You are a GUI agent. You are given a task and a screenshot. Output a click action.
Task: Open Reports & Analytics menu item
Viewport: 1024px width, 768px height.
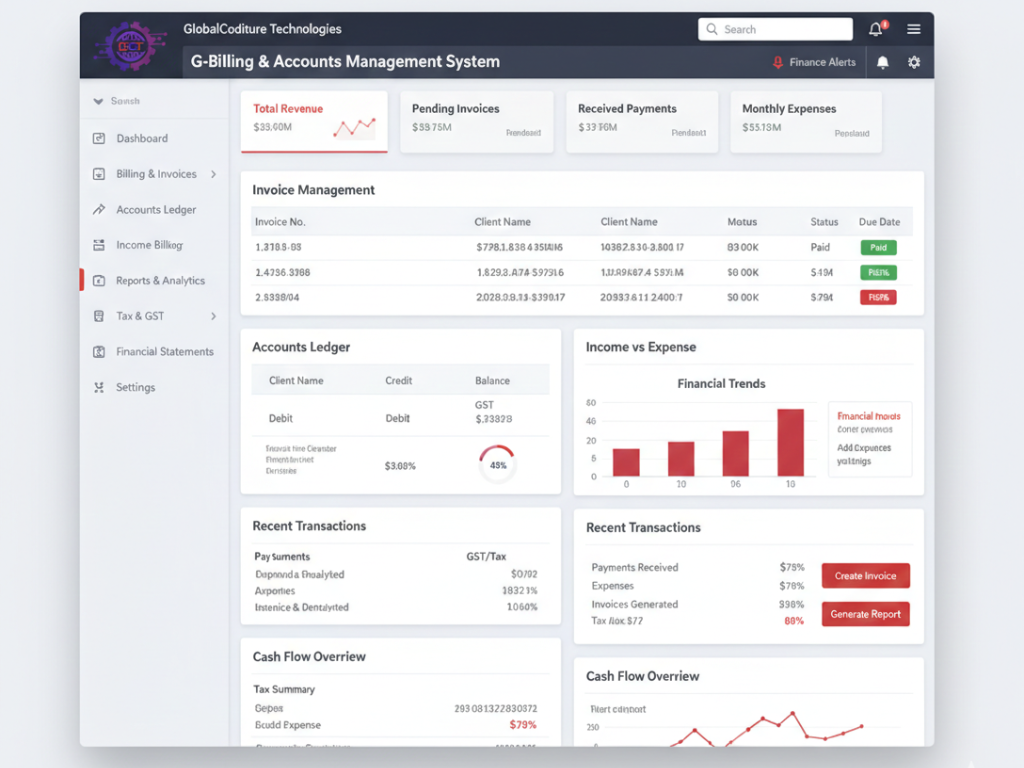click(160, 281)
